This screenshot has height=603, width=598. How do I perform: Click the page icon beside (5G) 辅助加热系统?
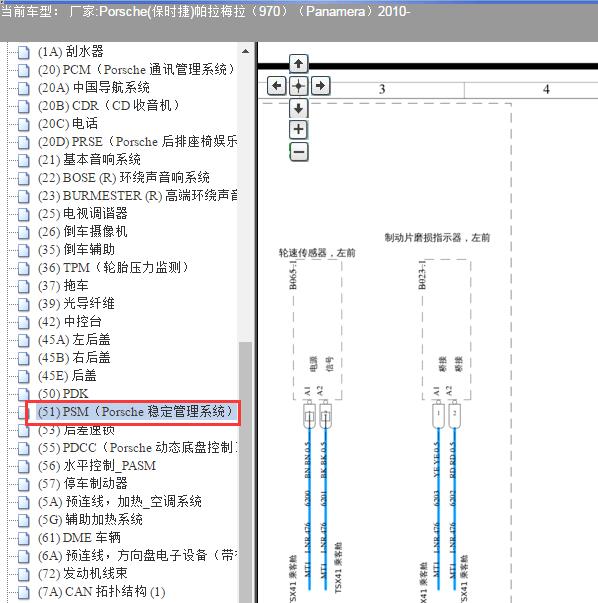[x=23, y=520]
